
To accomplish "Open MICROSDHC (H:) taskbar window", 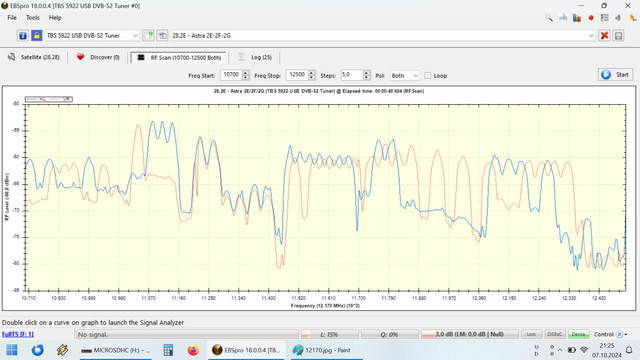I will coord(116,350).
